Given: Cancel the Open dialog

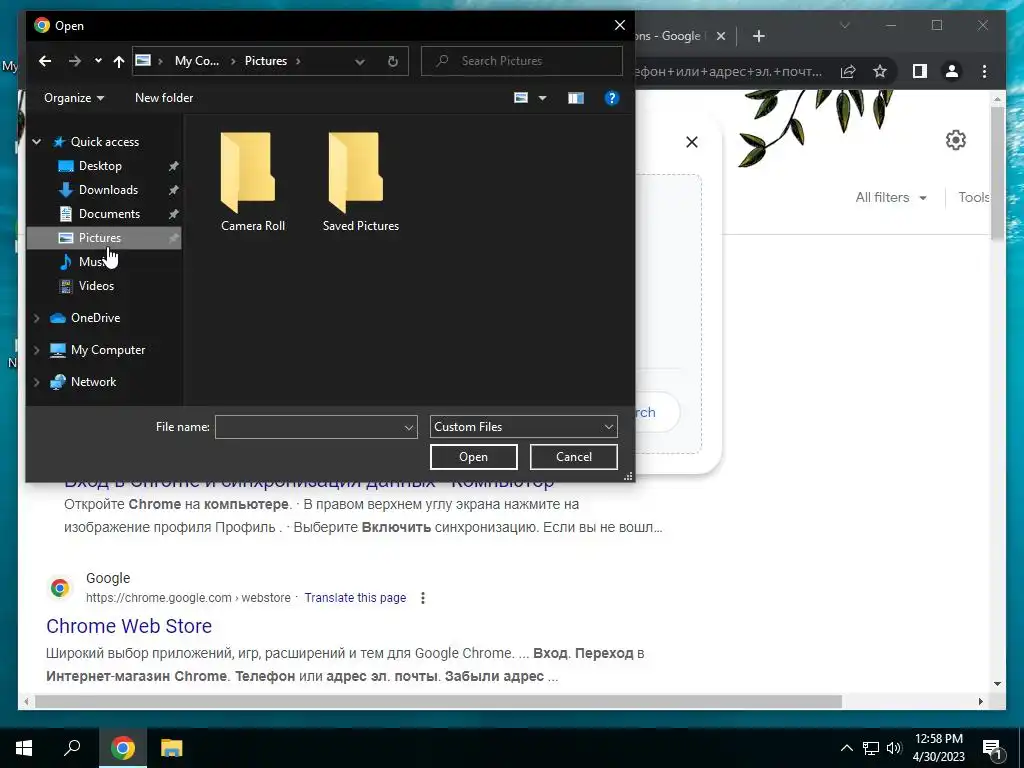Looking at the screenshot, I should (573, 457).
